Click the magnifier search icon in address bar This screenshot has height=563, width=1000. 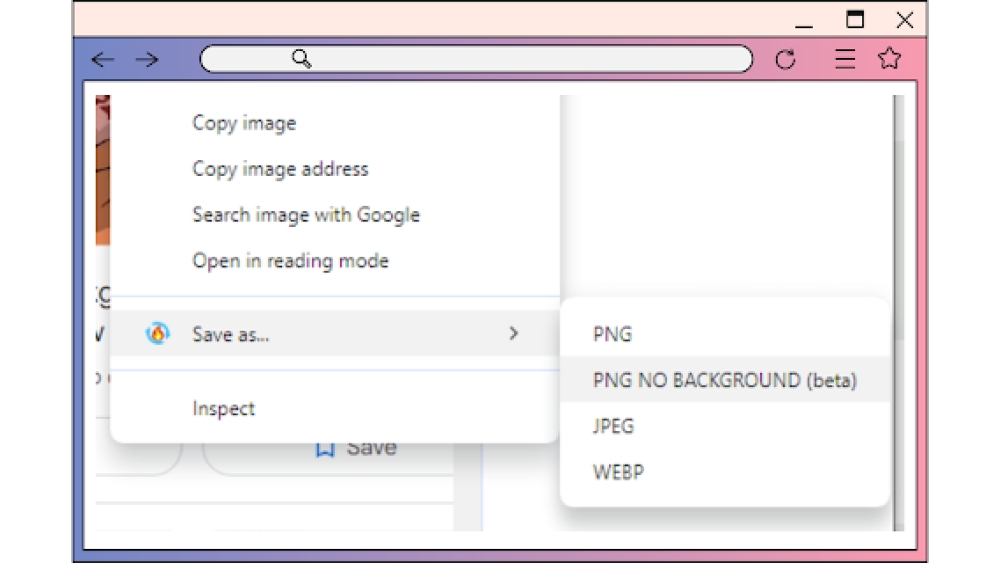301,59
